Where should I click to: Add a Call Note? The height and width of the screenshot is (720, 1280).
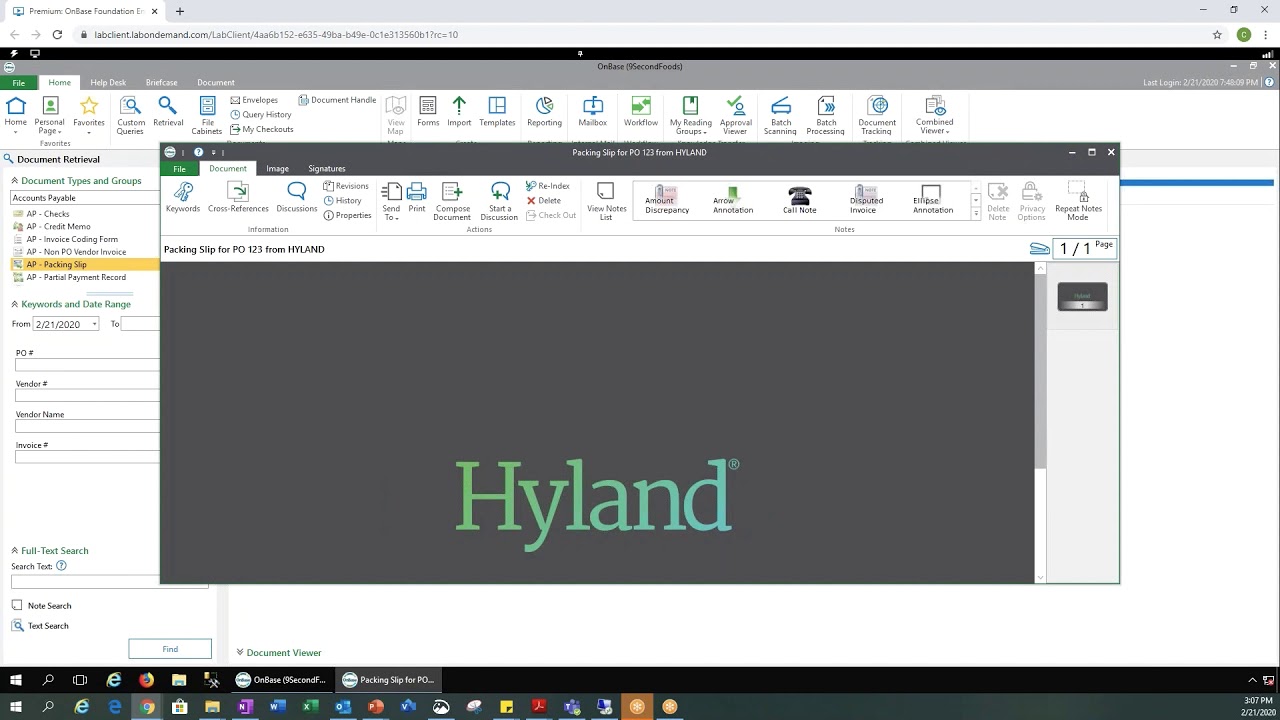[x=799, y=200]
